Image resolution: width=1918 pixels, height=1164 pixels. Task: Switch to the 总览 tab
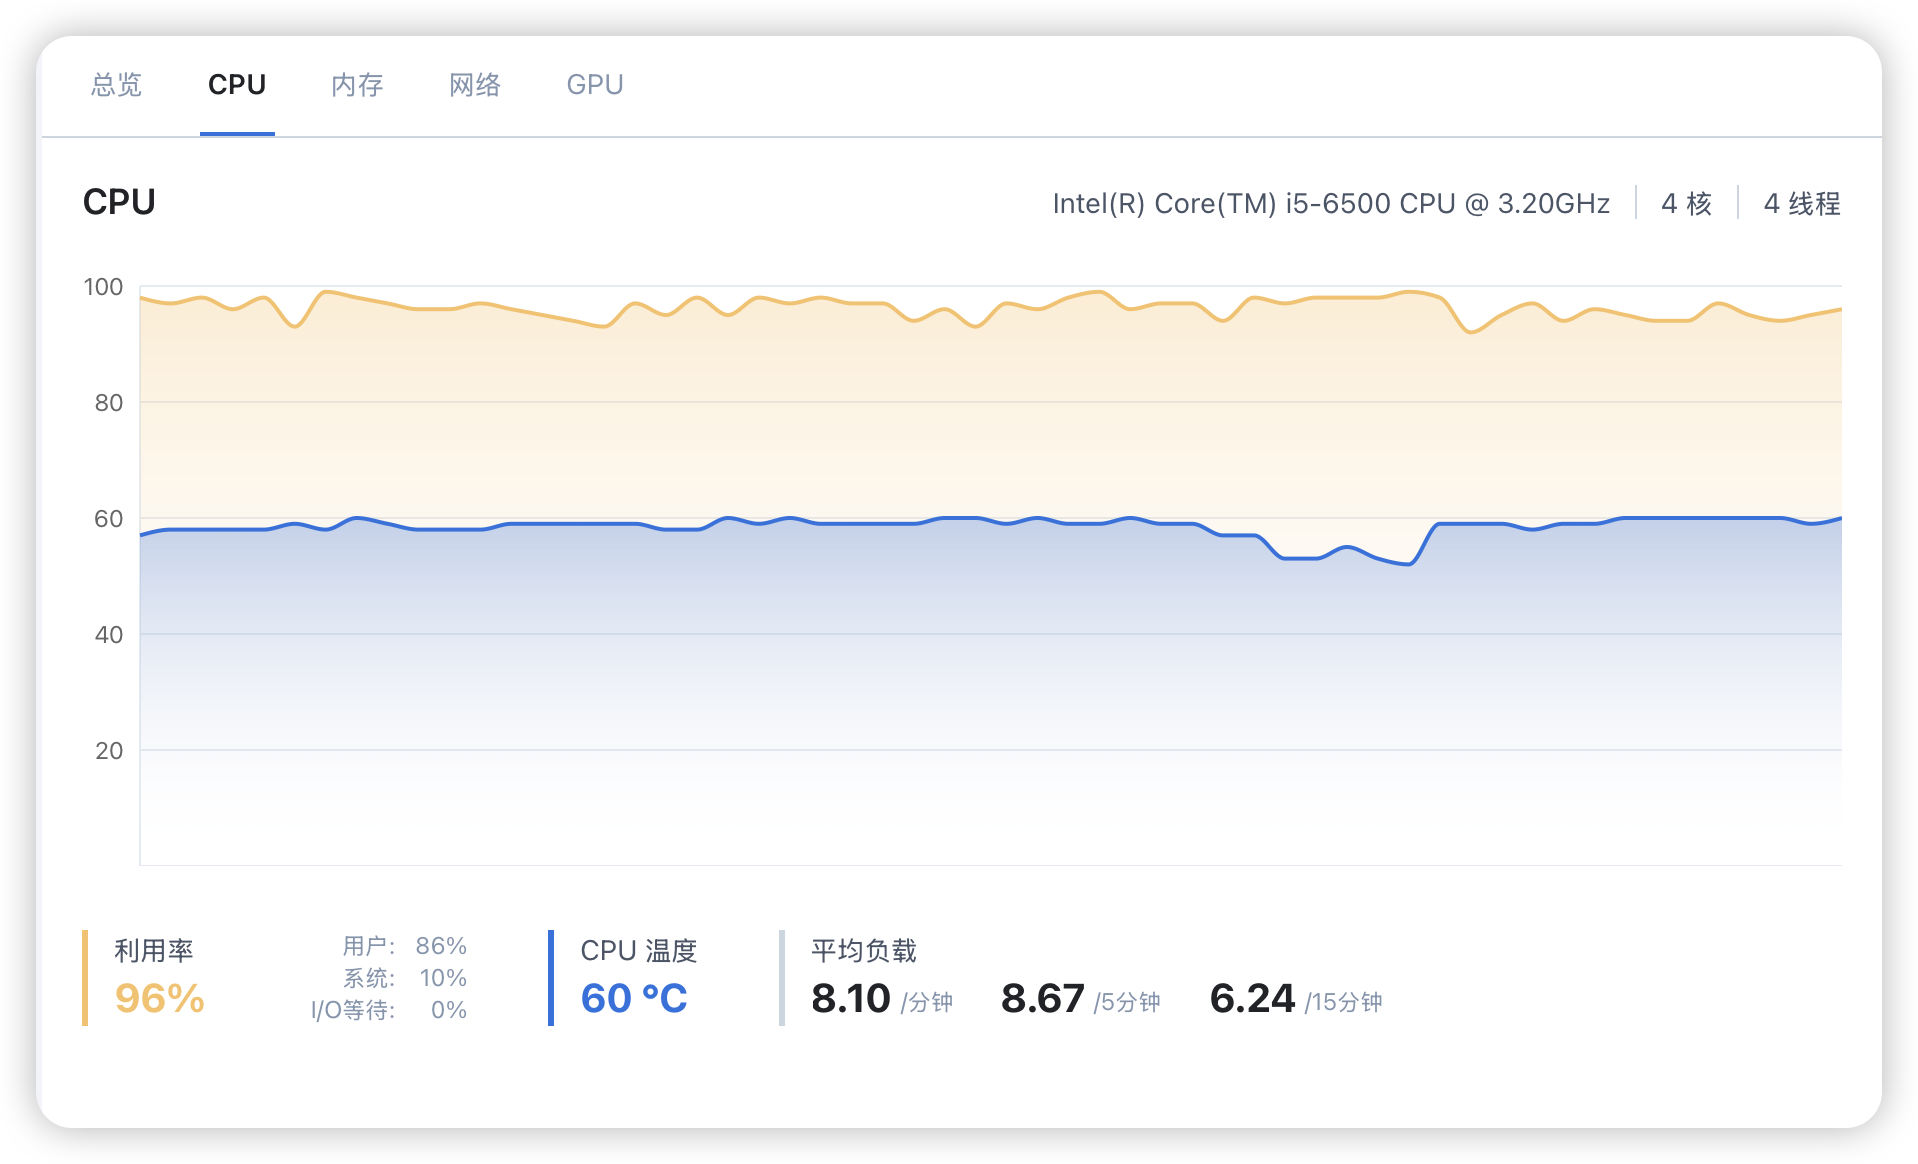click(116, 85)
